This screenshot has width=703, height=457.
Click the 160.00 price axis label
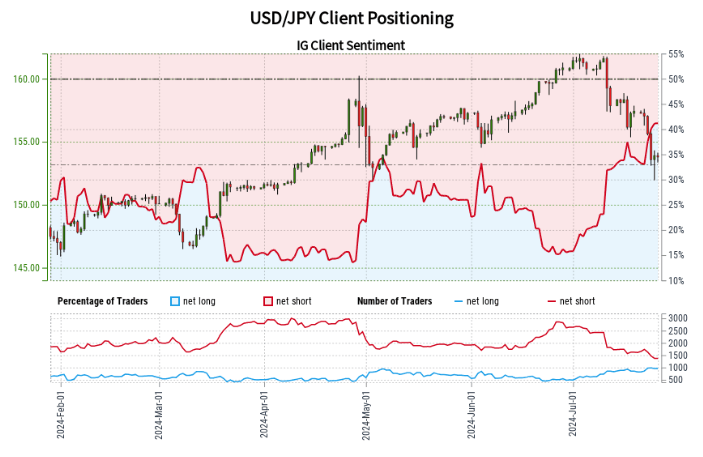pyautogui.click(x=29, y=79)
